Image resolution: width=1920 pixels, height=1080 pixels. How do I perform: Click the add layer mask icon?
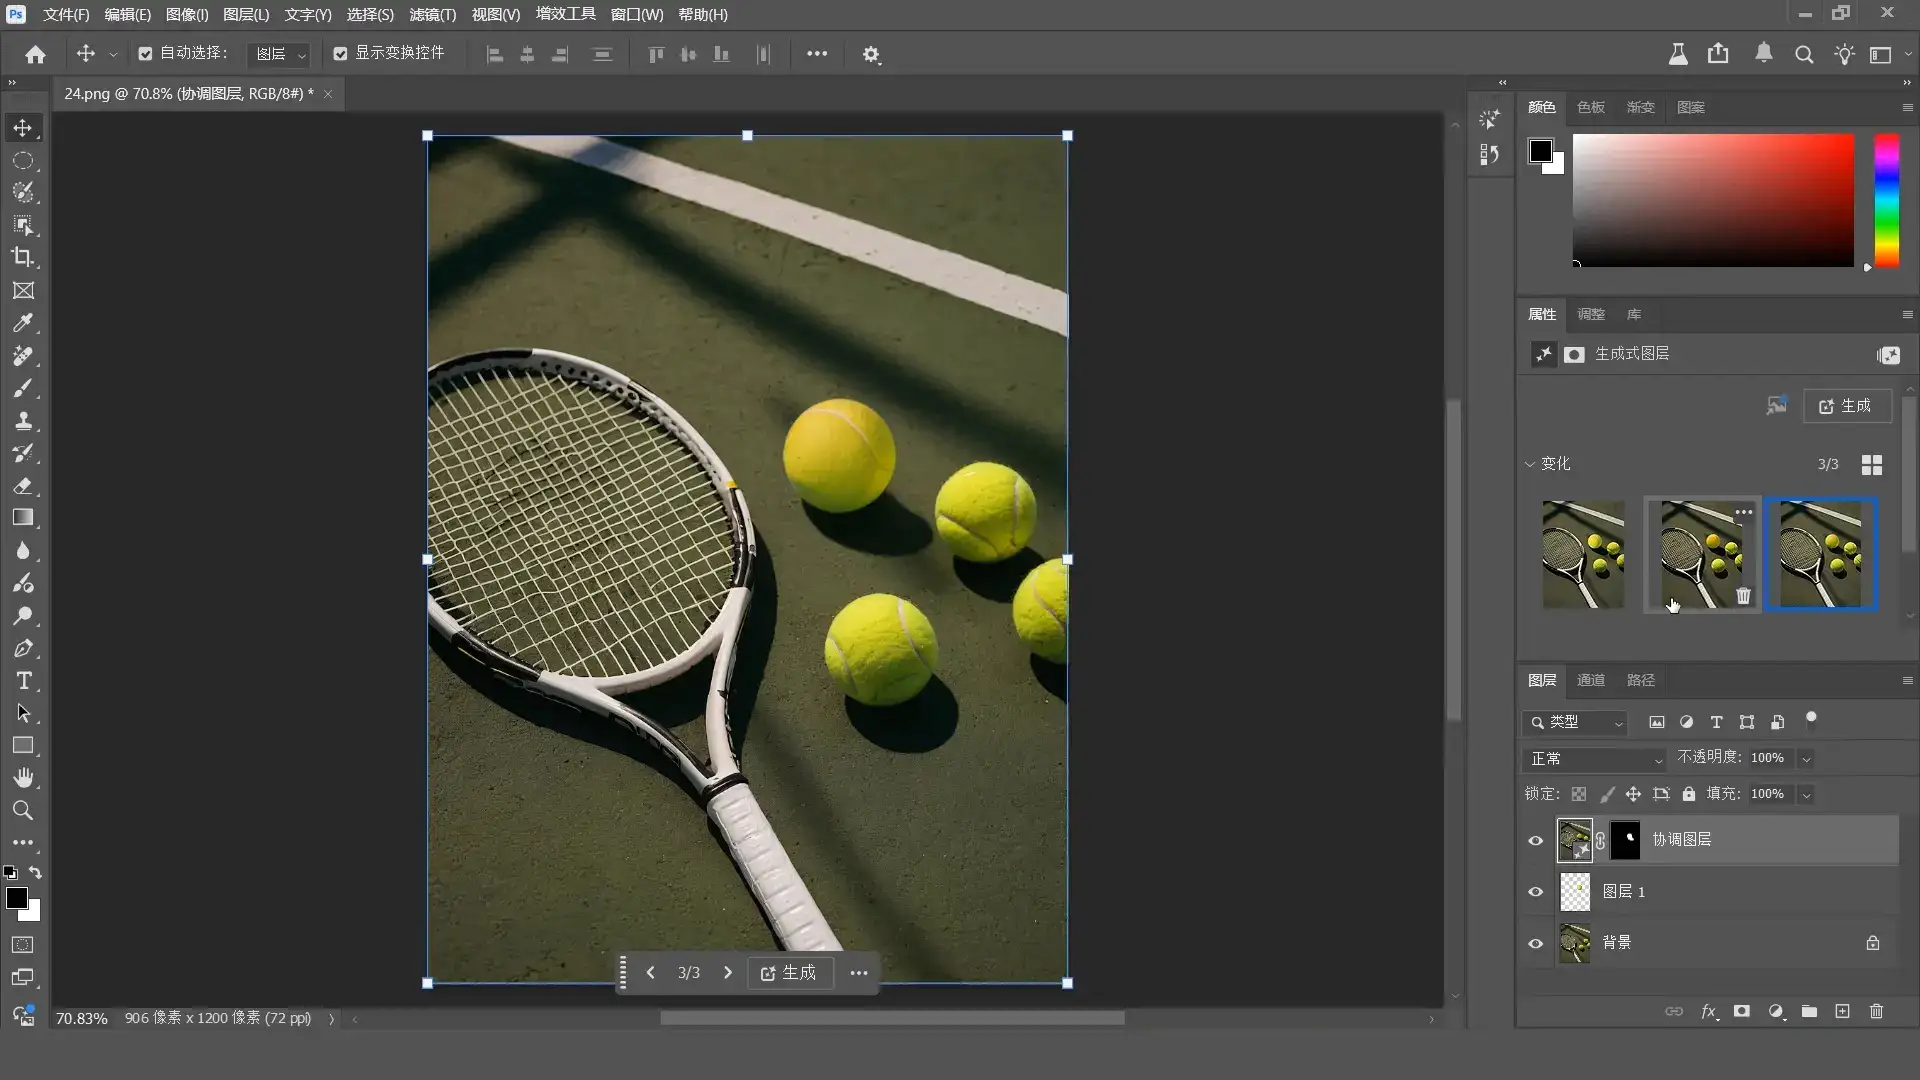click(x=1741, y=1011)
